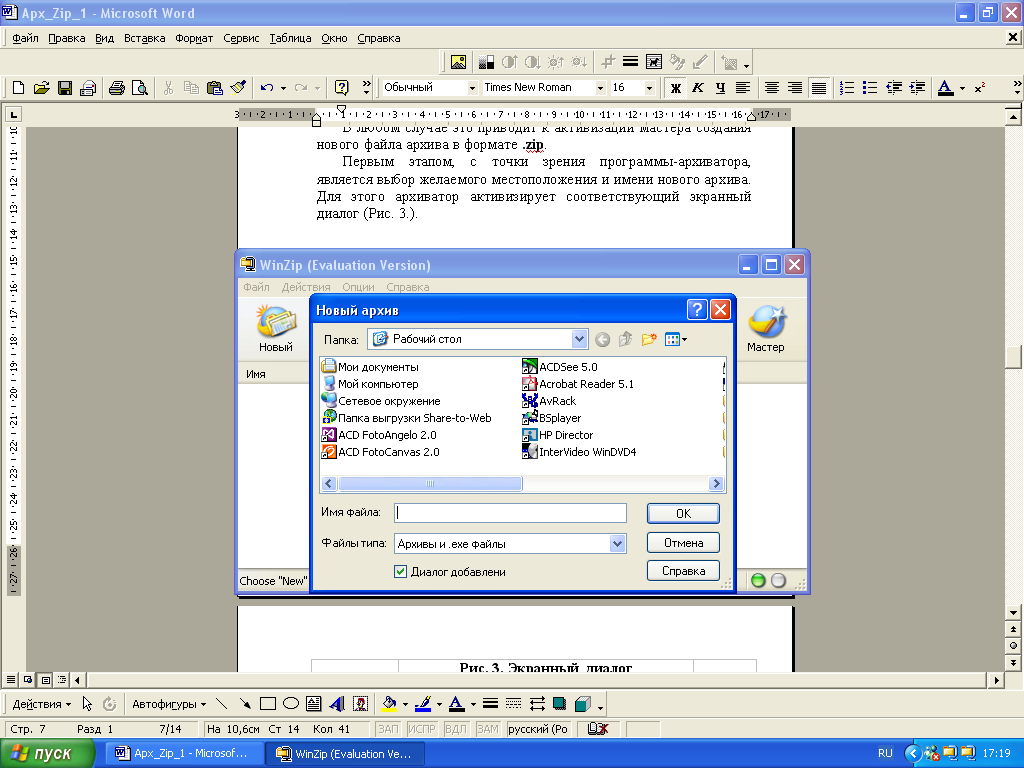Image resolution: width=1024 pixels, height=768 pixels.
Task: Toggle ИСПР track changes indicator
Action: 422,729
